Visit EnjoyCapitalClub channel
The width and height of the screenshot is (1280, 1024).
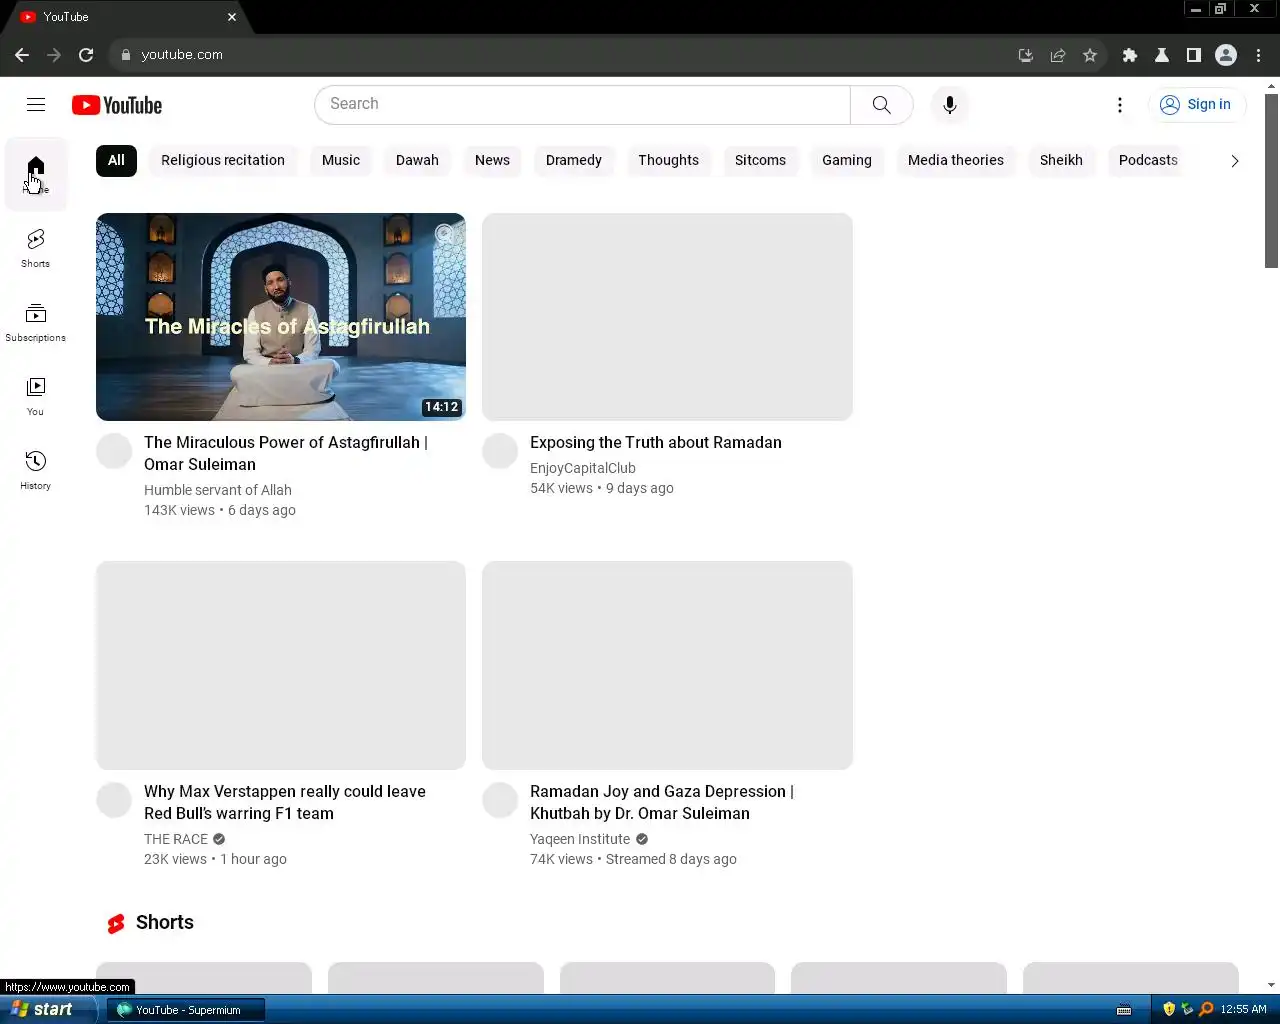[583, 468]
